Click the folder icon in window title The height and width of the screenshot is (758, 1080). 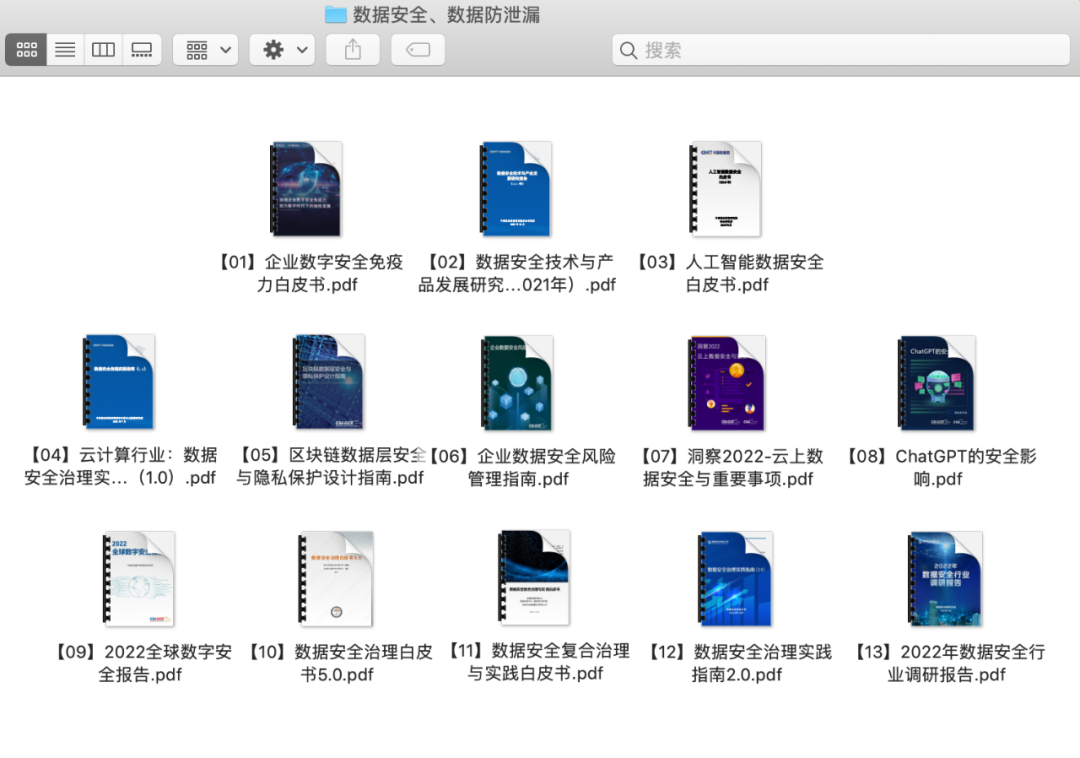pyautogui.click(x=336, y=14)
